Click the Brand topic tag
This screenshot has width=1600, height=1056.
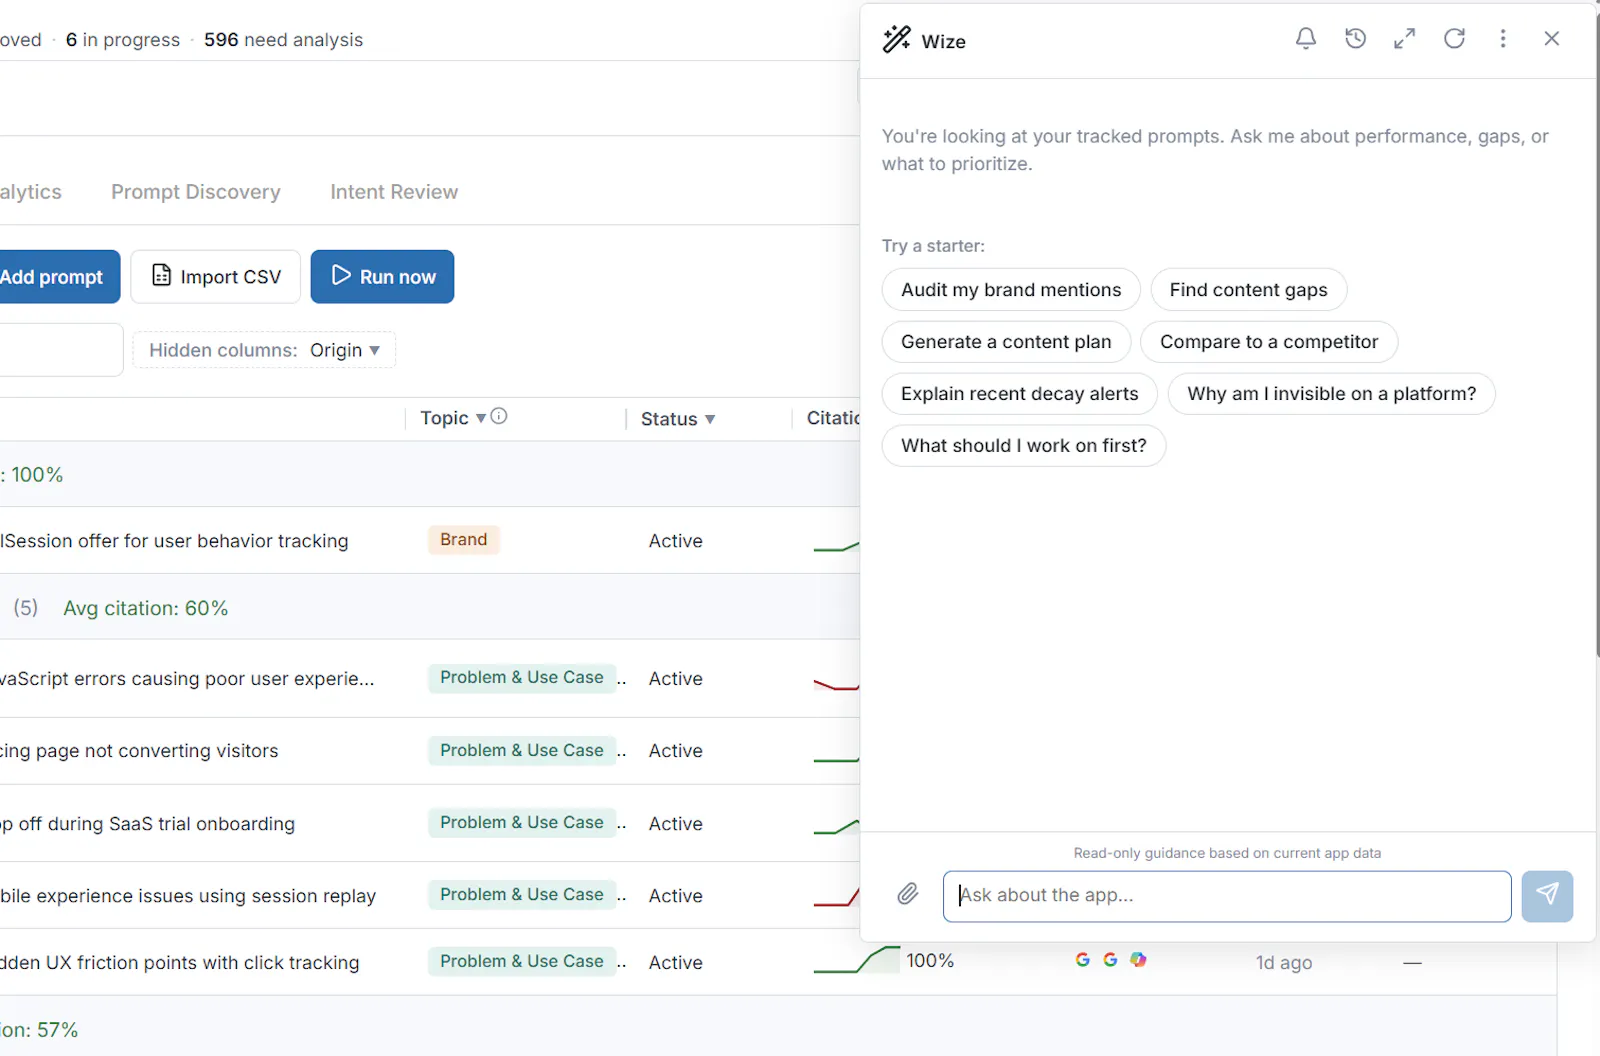(464, 540)
